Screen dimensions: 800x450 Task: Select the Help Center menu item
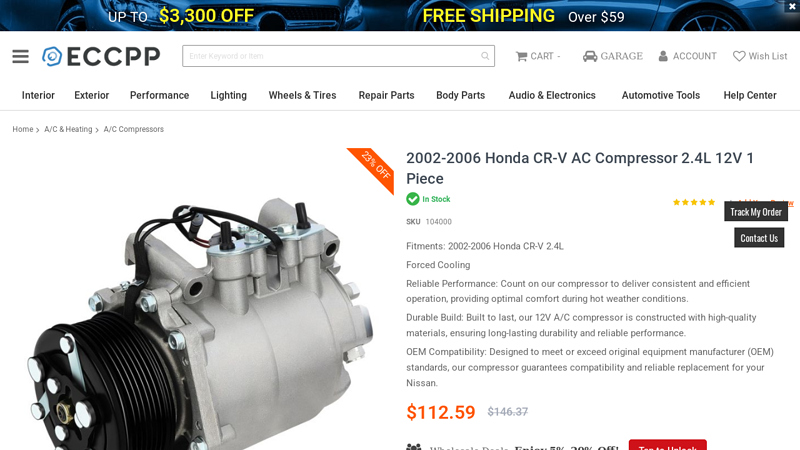pos(749,95)
